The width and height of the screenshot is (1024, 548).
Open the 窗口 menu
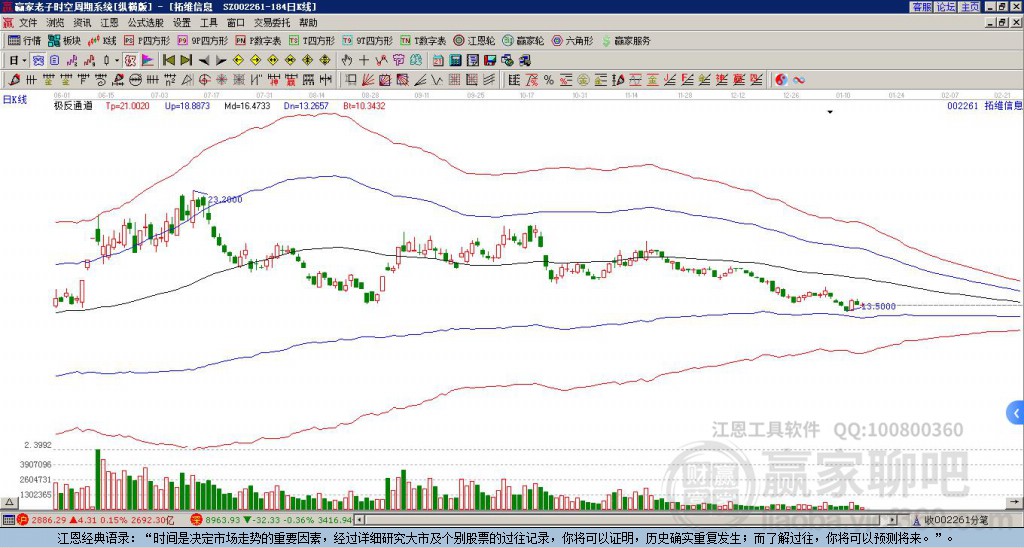point(236,23)
